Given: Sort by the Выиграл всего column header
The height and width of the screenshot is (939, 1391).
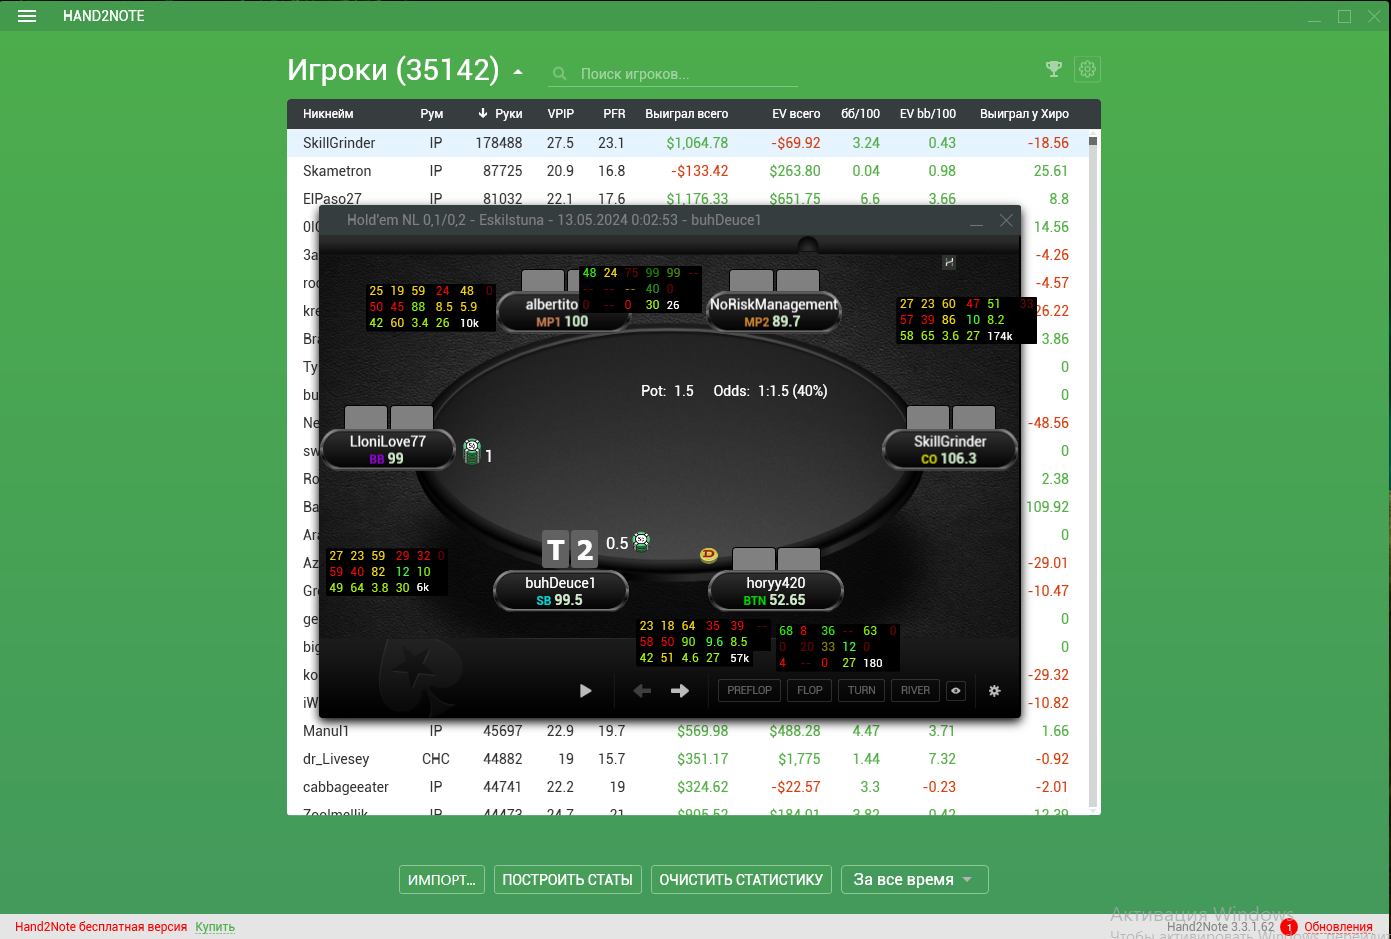Looking at the screenshot, I should 686,114.
